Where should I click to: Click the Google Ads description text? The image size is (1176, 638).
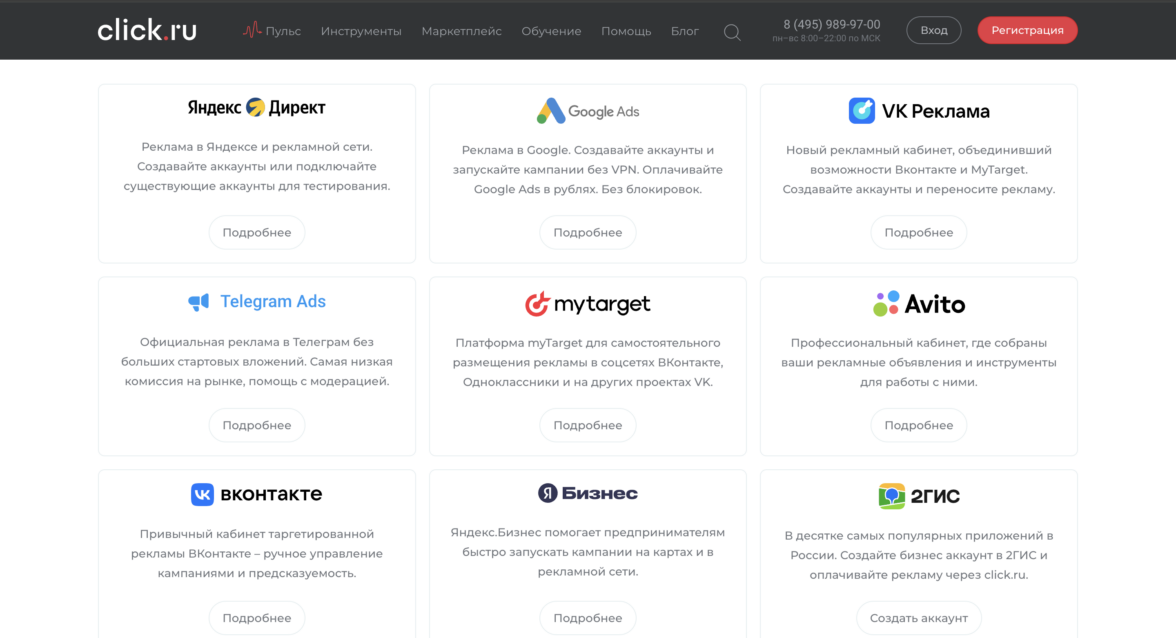(x=588, y=169)
